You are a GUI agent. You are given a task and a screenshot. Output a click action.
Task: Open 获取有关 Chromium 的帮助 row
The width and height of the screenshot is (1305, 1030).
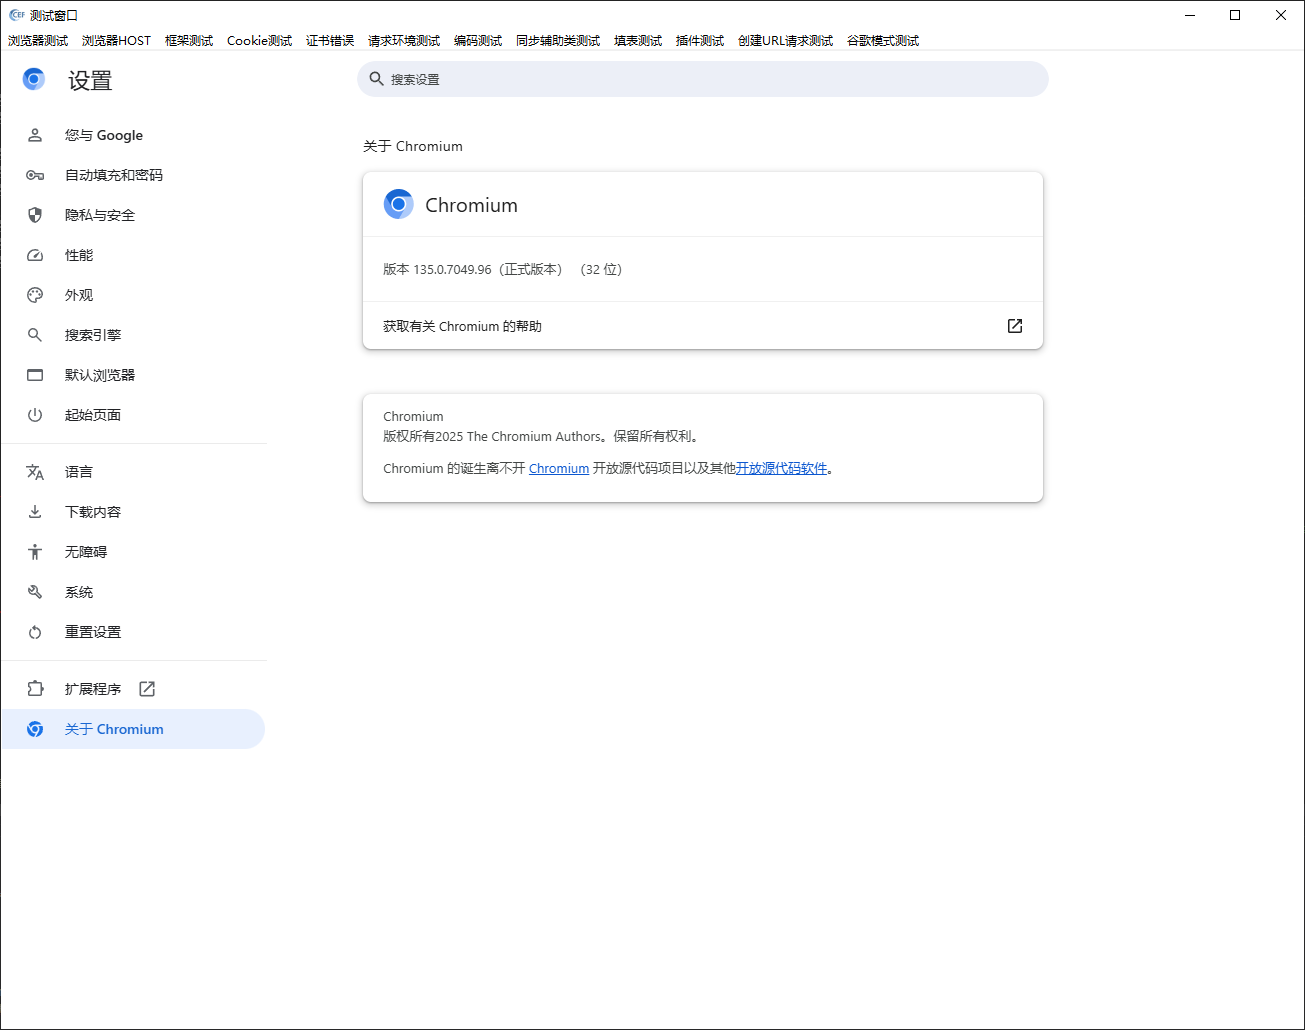702,326
